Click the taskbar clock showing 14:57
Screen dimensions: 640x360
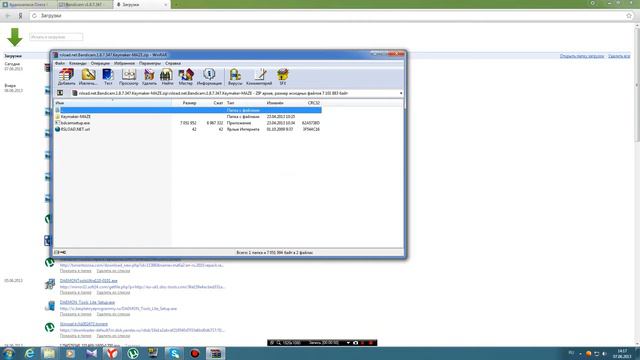pyautogui.click(x=622, y=354)
